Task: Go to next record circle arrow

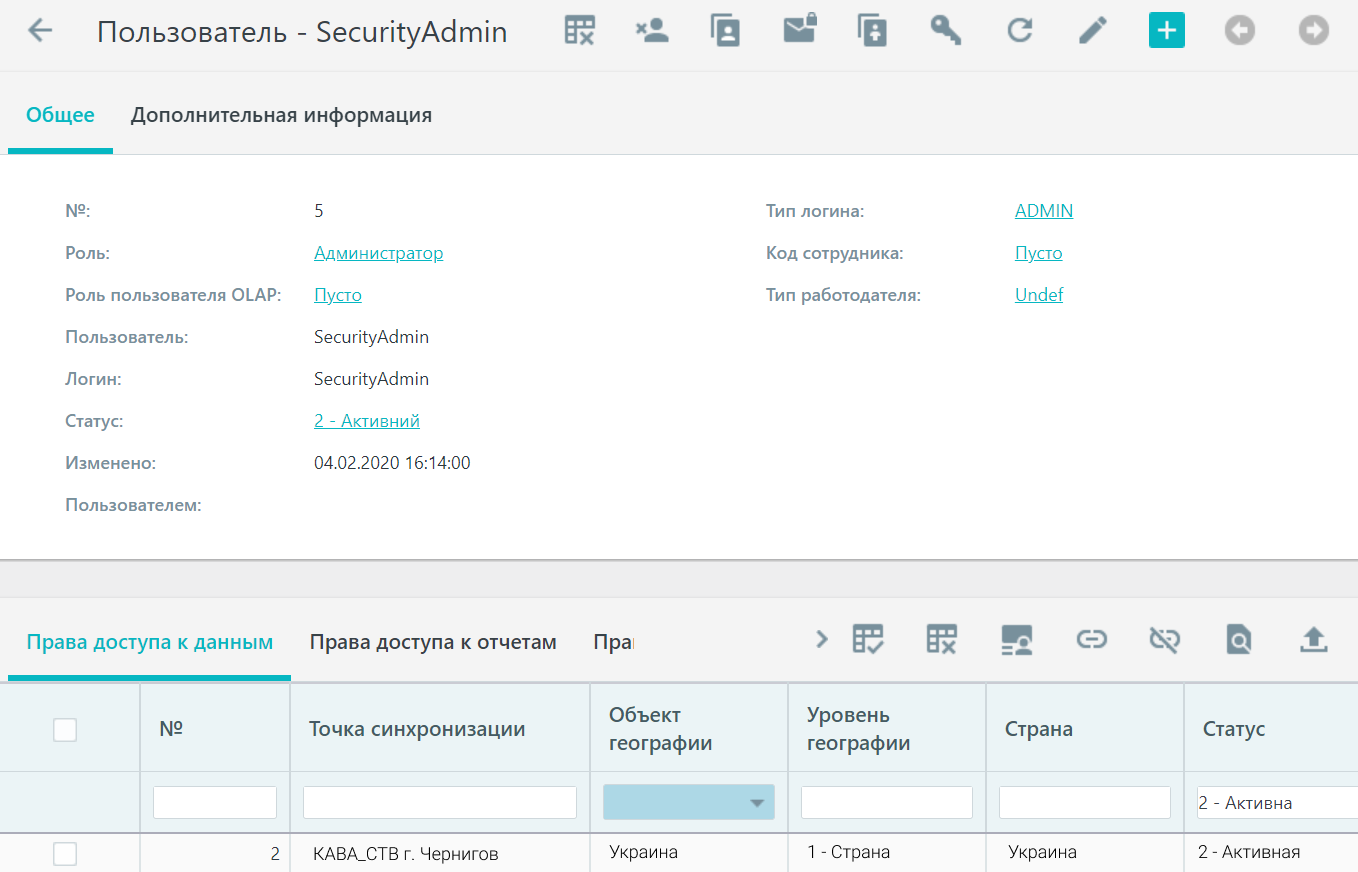Action: (1314, 30)
